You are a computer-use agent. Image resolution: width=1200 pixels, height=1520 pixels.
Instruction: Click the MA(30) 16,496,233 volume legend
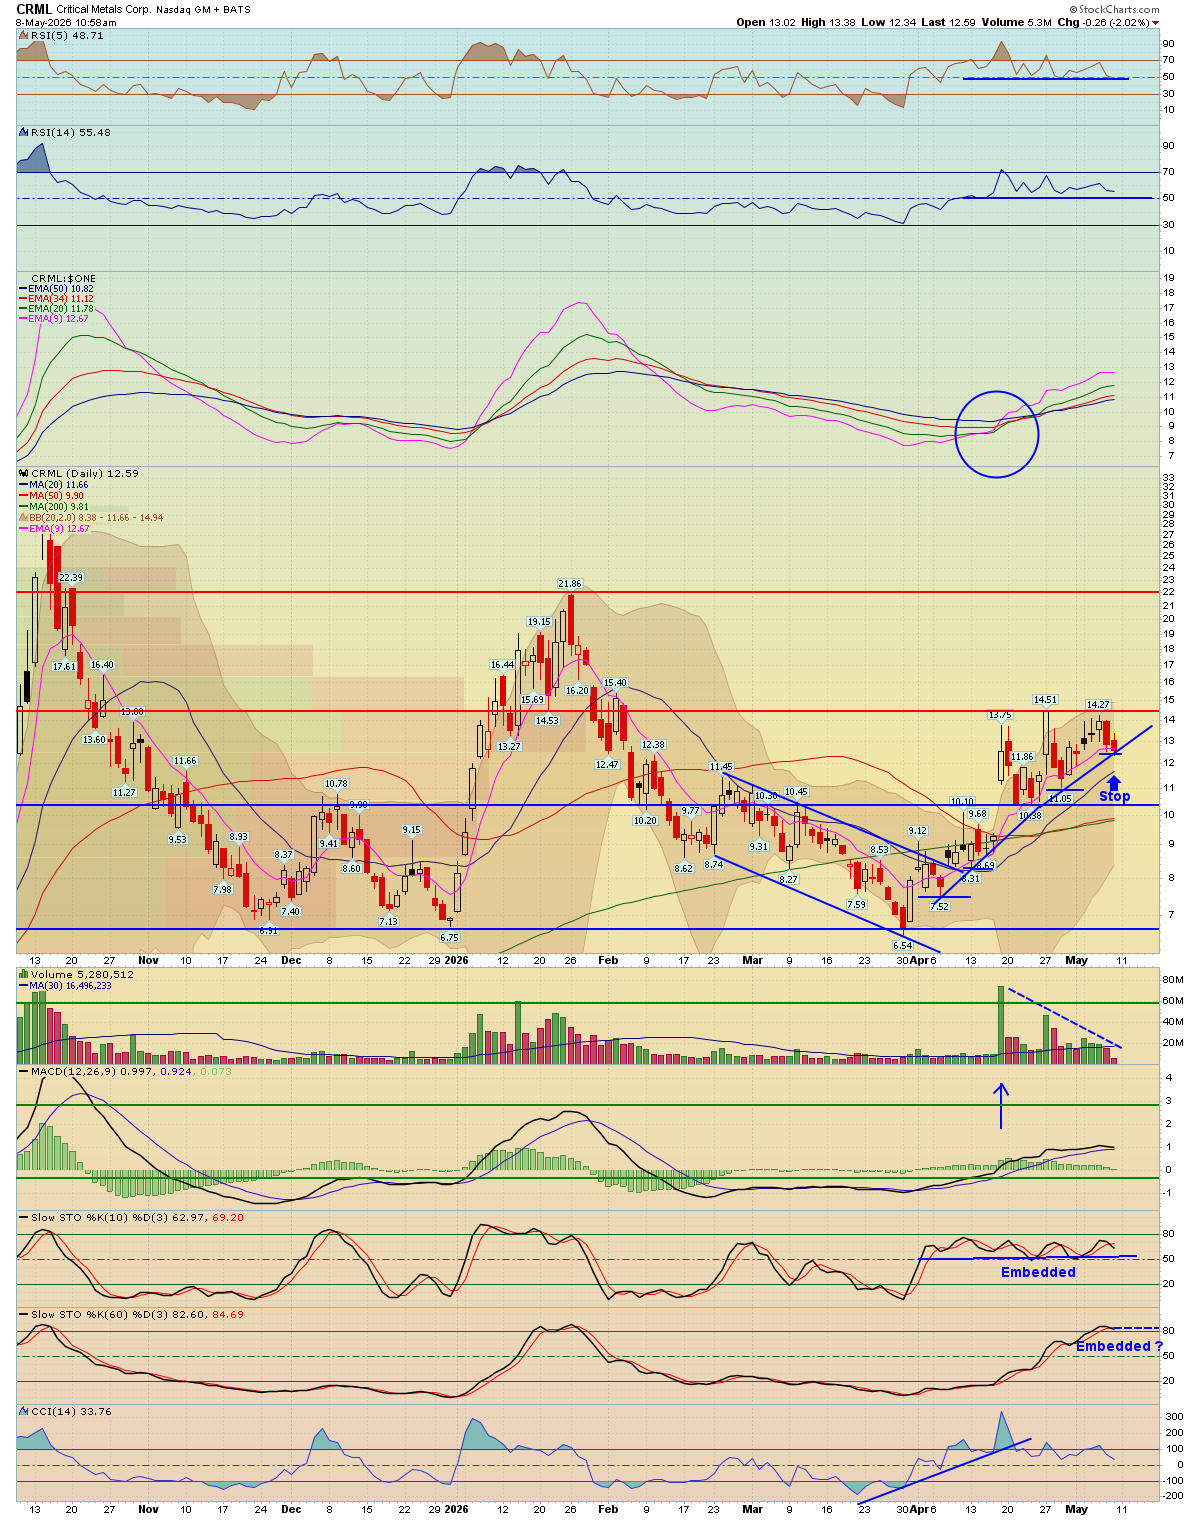[71, 986]
